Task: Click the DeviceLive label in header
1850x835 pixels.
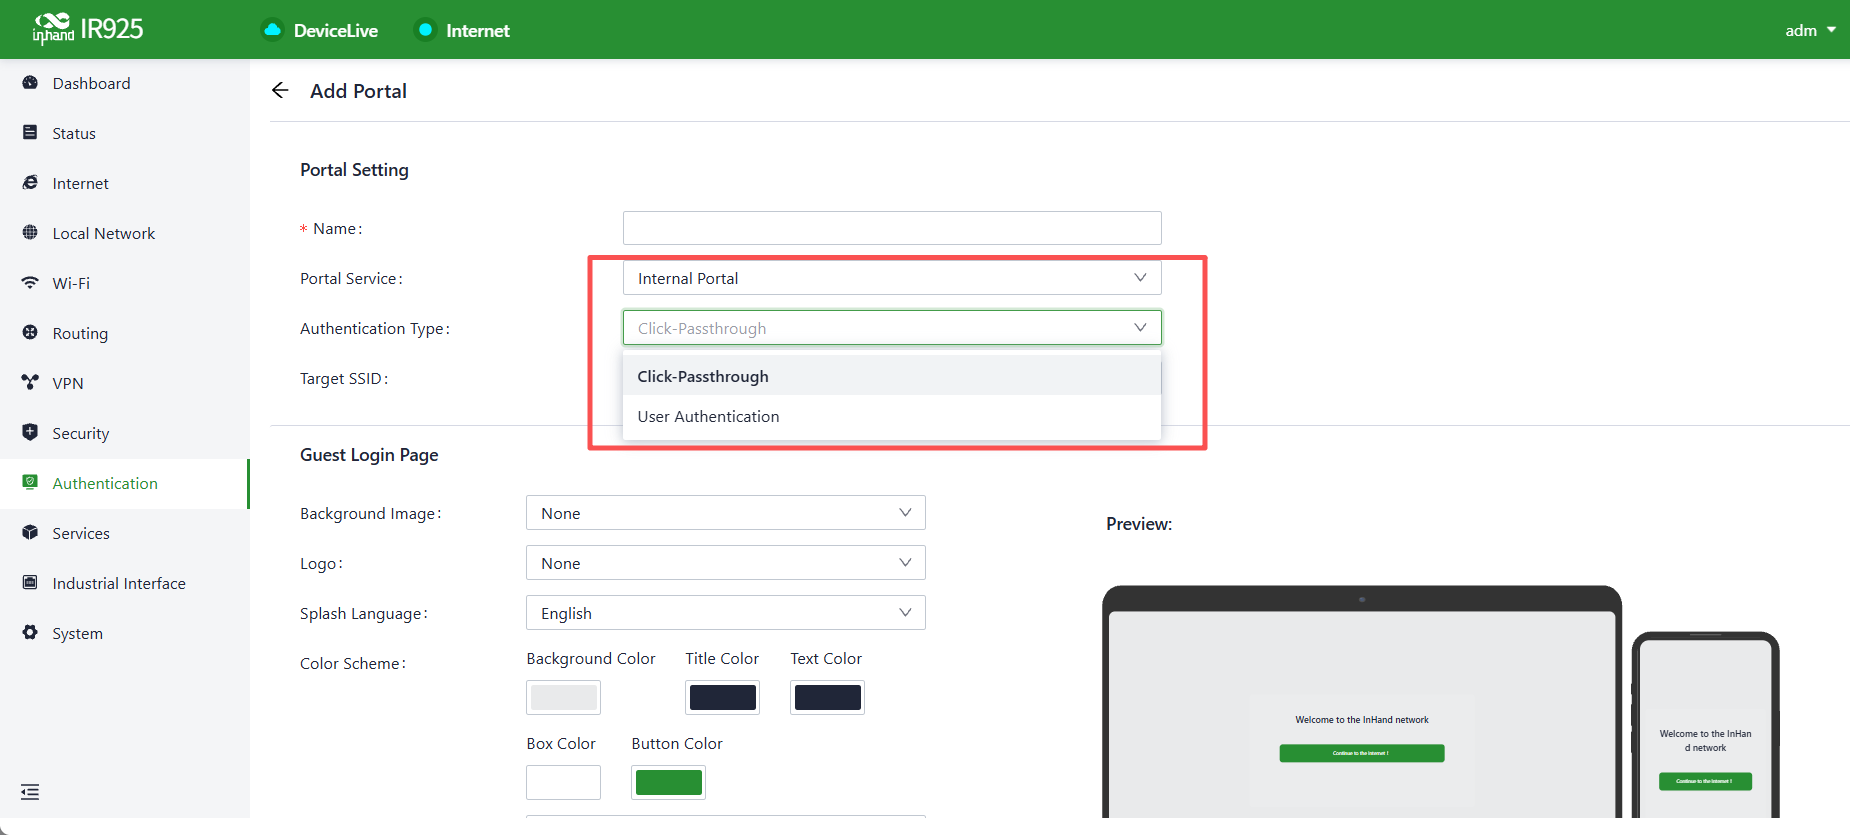Action: pos(336,31)
